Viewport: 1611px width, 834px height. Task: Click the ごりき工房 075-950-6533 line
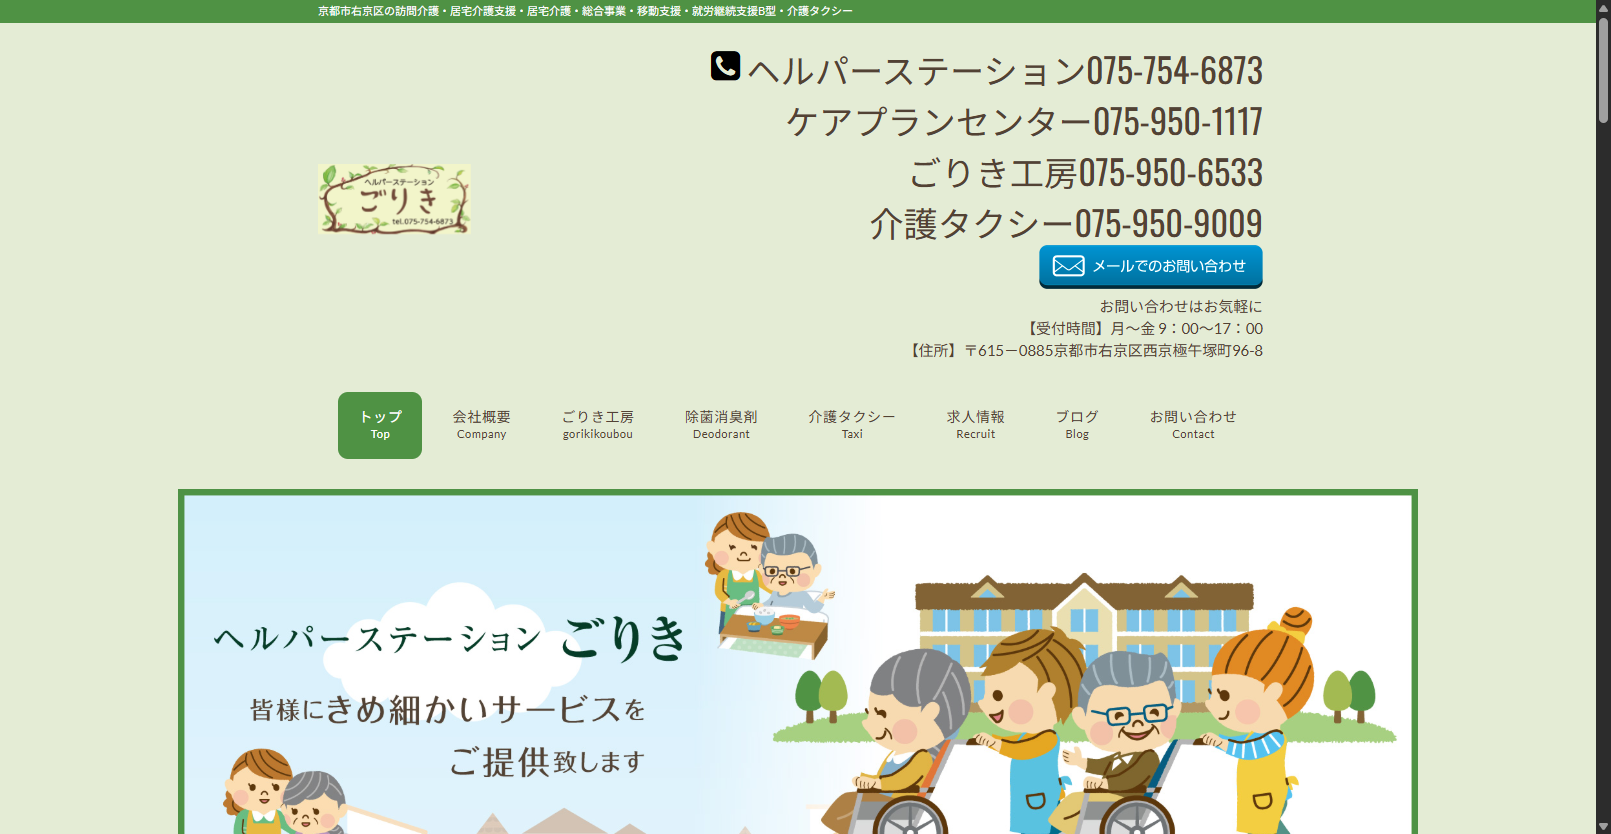pyautogui.click(x=1085, y=173)
